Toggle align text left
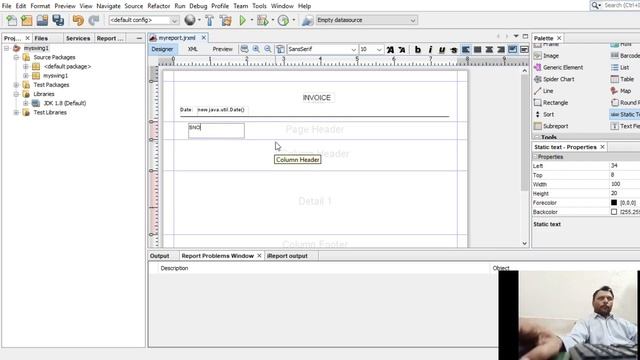The image size is (640, 360). pyautogui.click(x=465, y=50)
